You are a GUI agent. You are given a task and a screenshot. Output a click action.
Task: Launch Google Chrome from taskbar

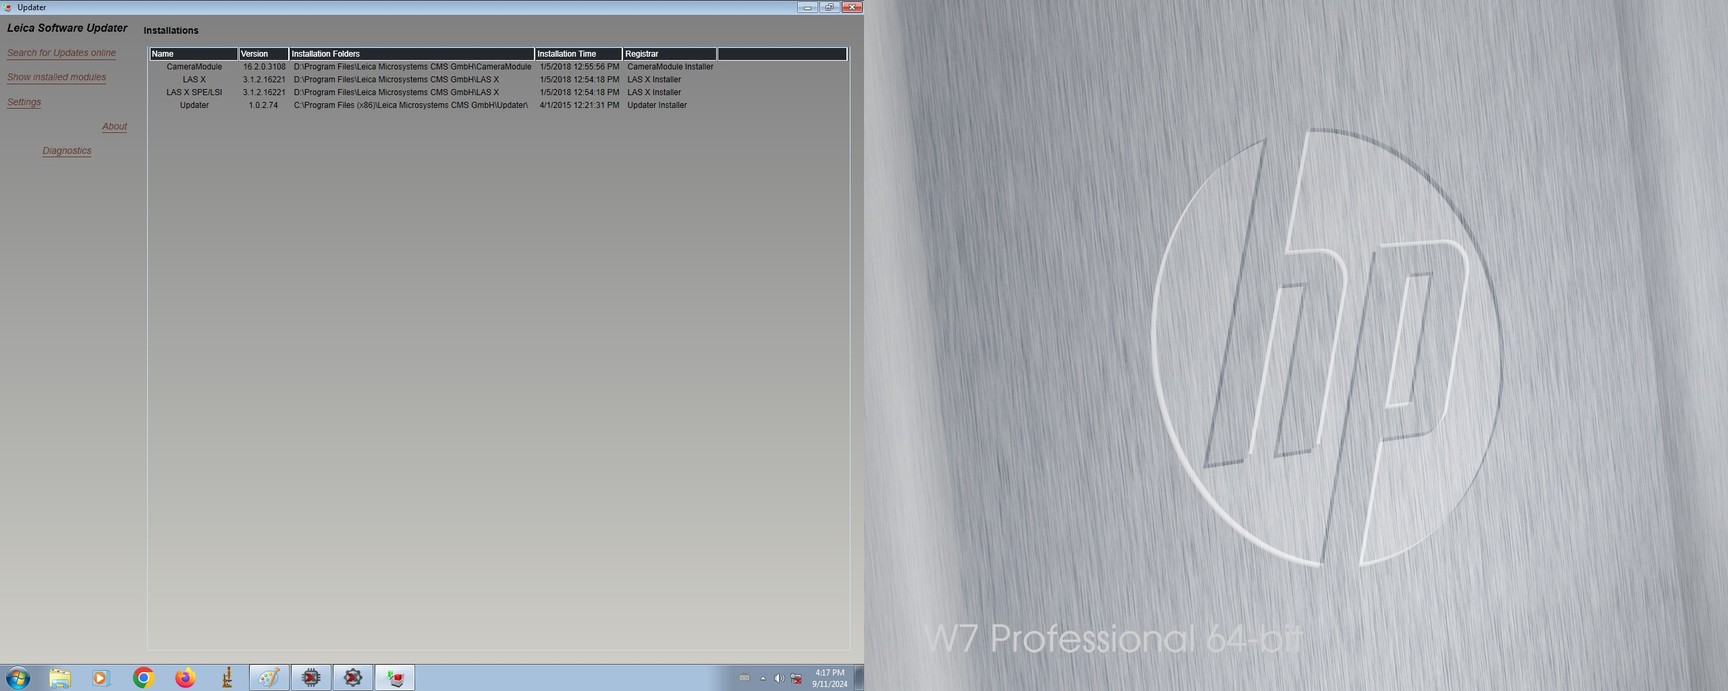tap(143, 678)
